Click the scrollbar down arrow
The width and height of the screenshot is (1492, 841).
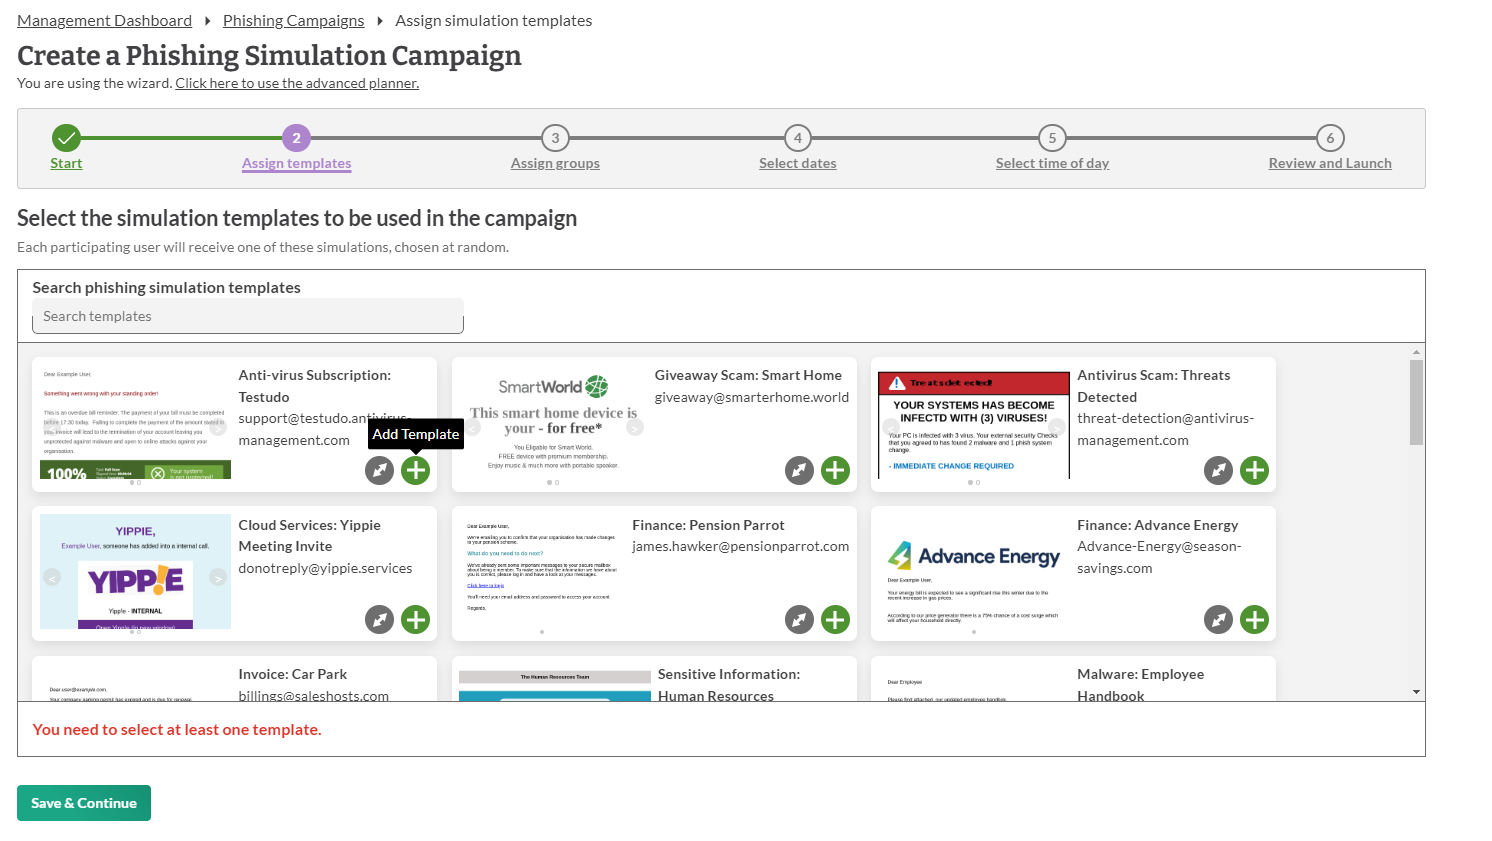(x=1416, y=692)
